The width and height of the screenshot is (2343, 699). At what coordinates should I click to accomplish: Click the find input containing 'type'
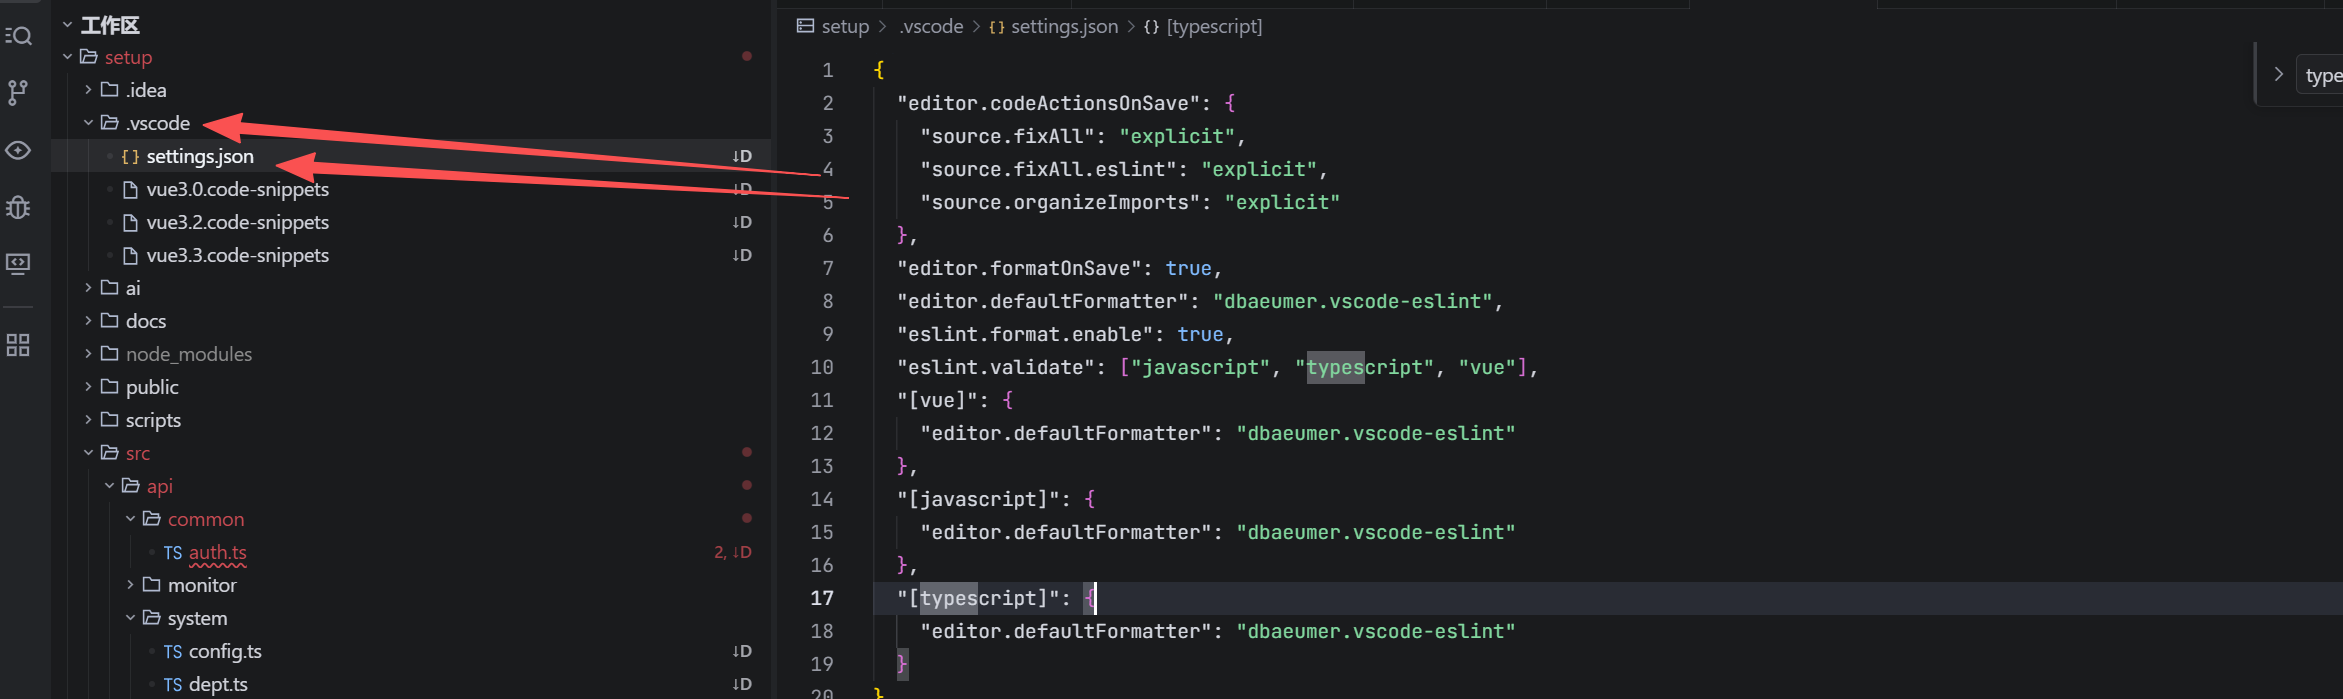(2323, 76)
